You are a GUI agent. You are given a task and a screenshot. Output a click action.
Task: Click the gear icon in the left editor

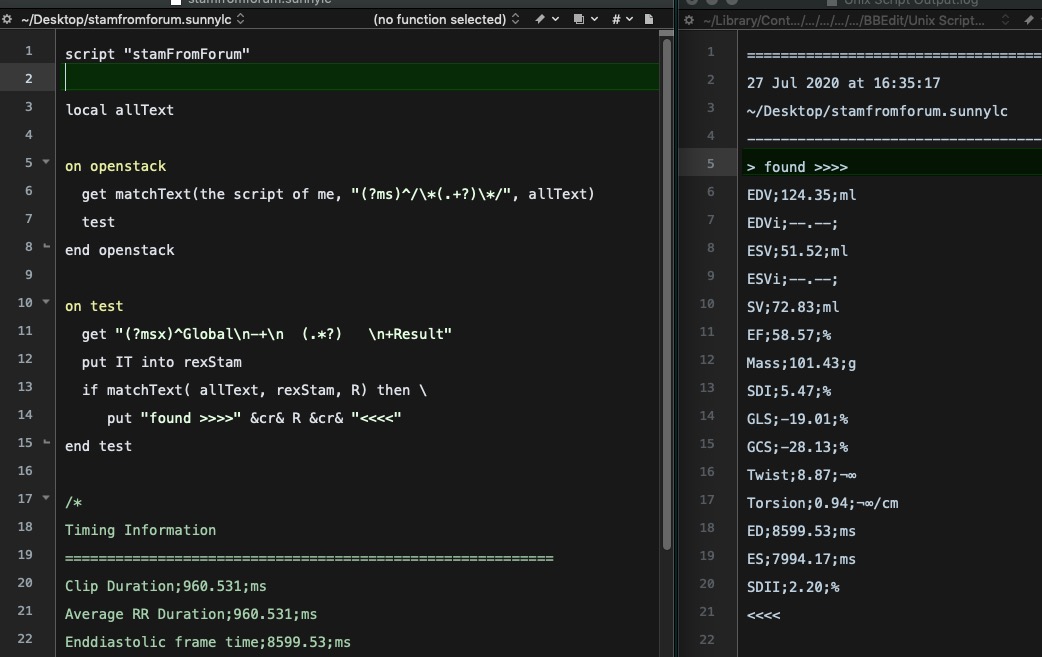tap(7, 19)
